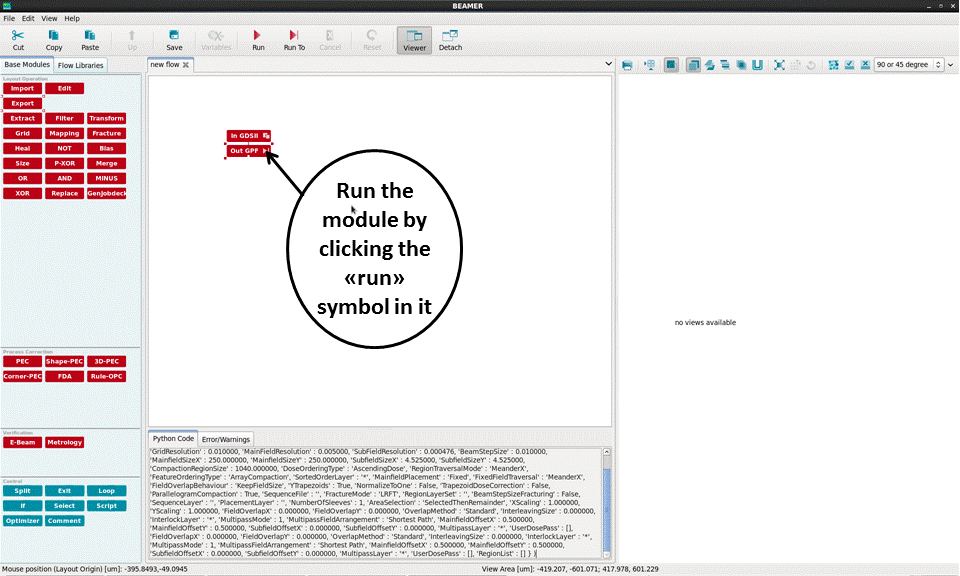Switch to the Error/Warnings tab
The height and width of the screenshot is (576, 960).
[226, 439]
